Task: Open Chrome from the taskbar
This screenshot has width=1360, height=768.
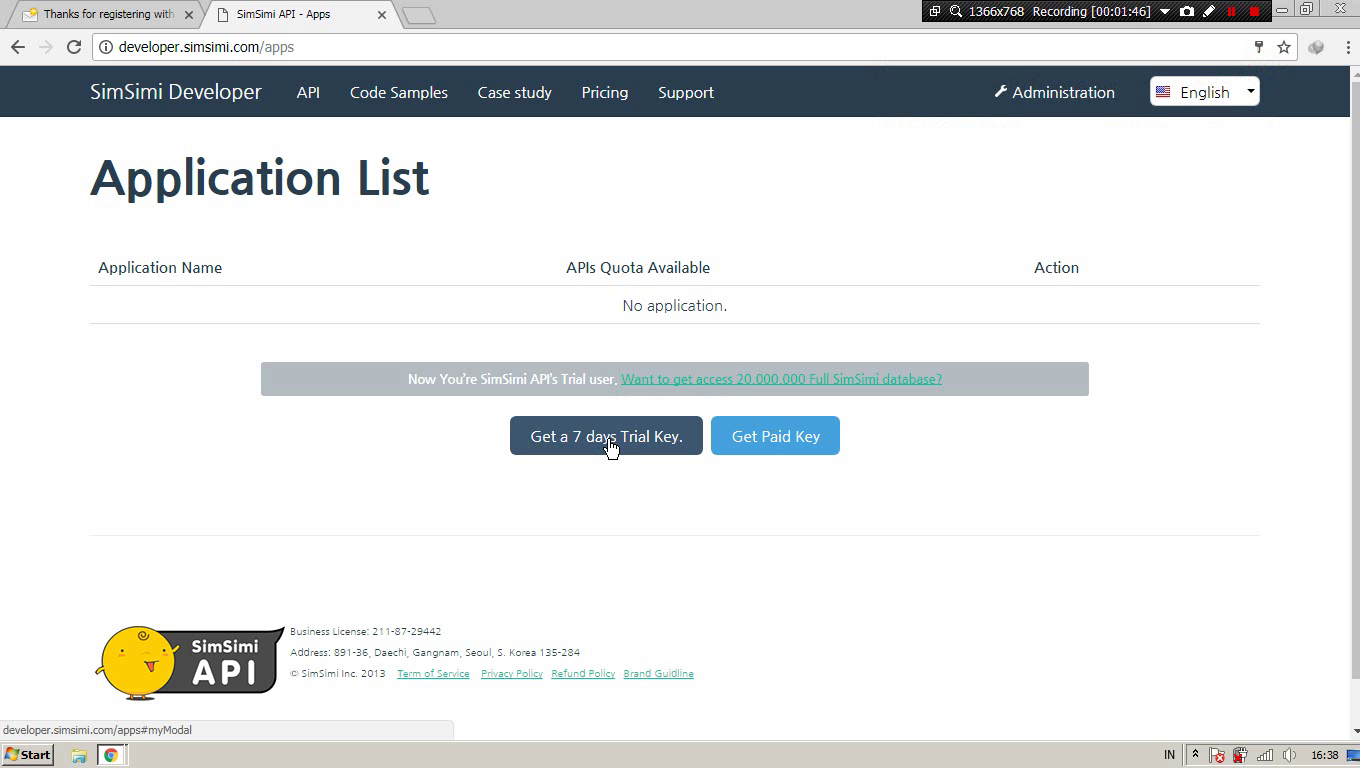Action: (111, 755)
